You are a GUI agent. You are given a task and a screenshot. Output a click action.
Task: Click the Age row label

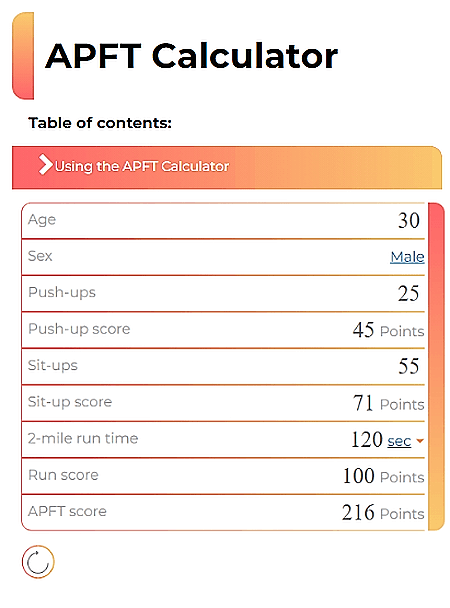point(42,220)
